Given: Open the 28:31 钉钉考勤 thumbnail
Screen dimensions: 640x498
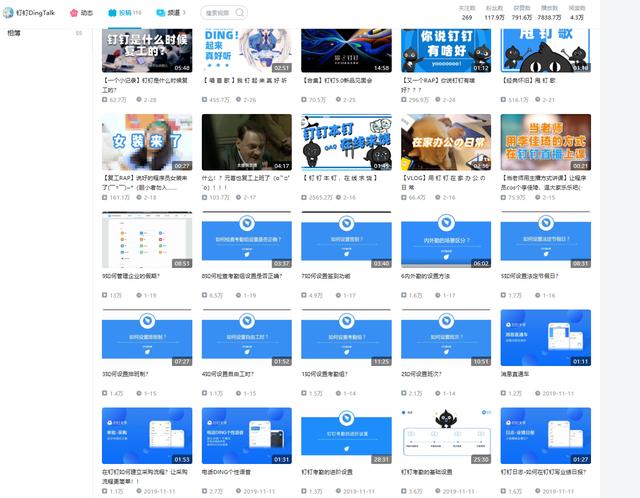Looking at the screenshot, I should 346,436.
